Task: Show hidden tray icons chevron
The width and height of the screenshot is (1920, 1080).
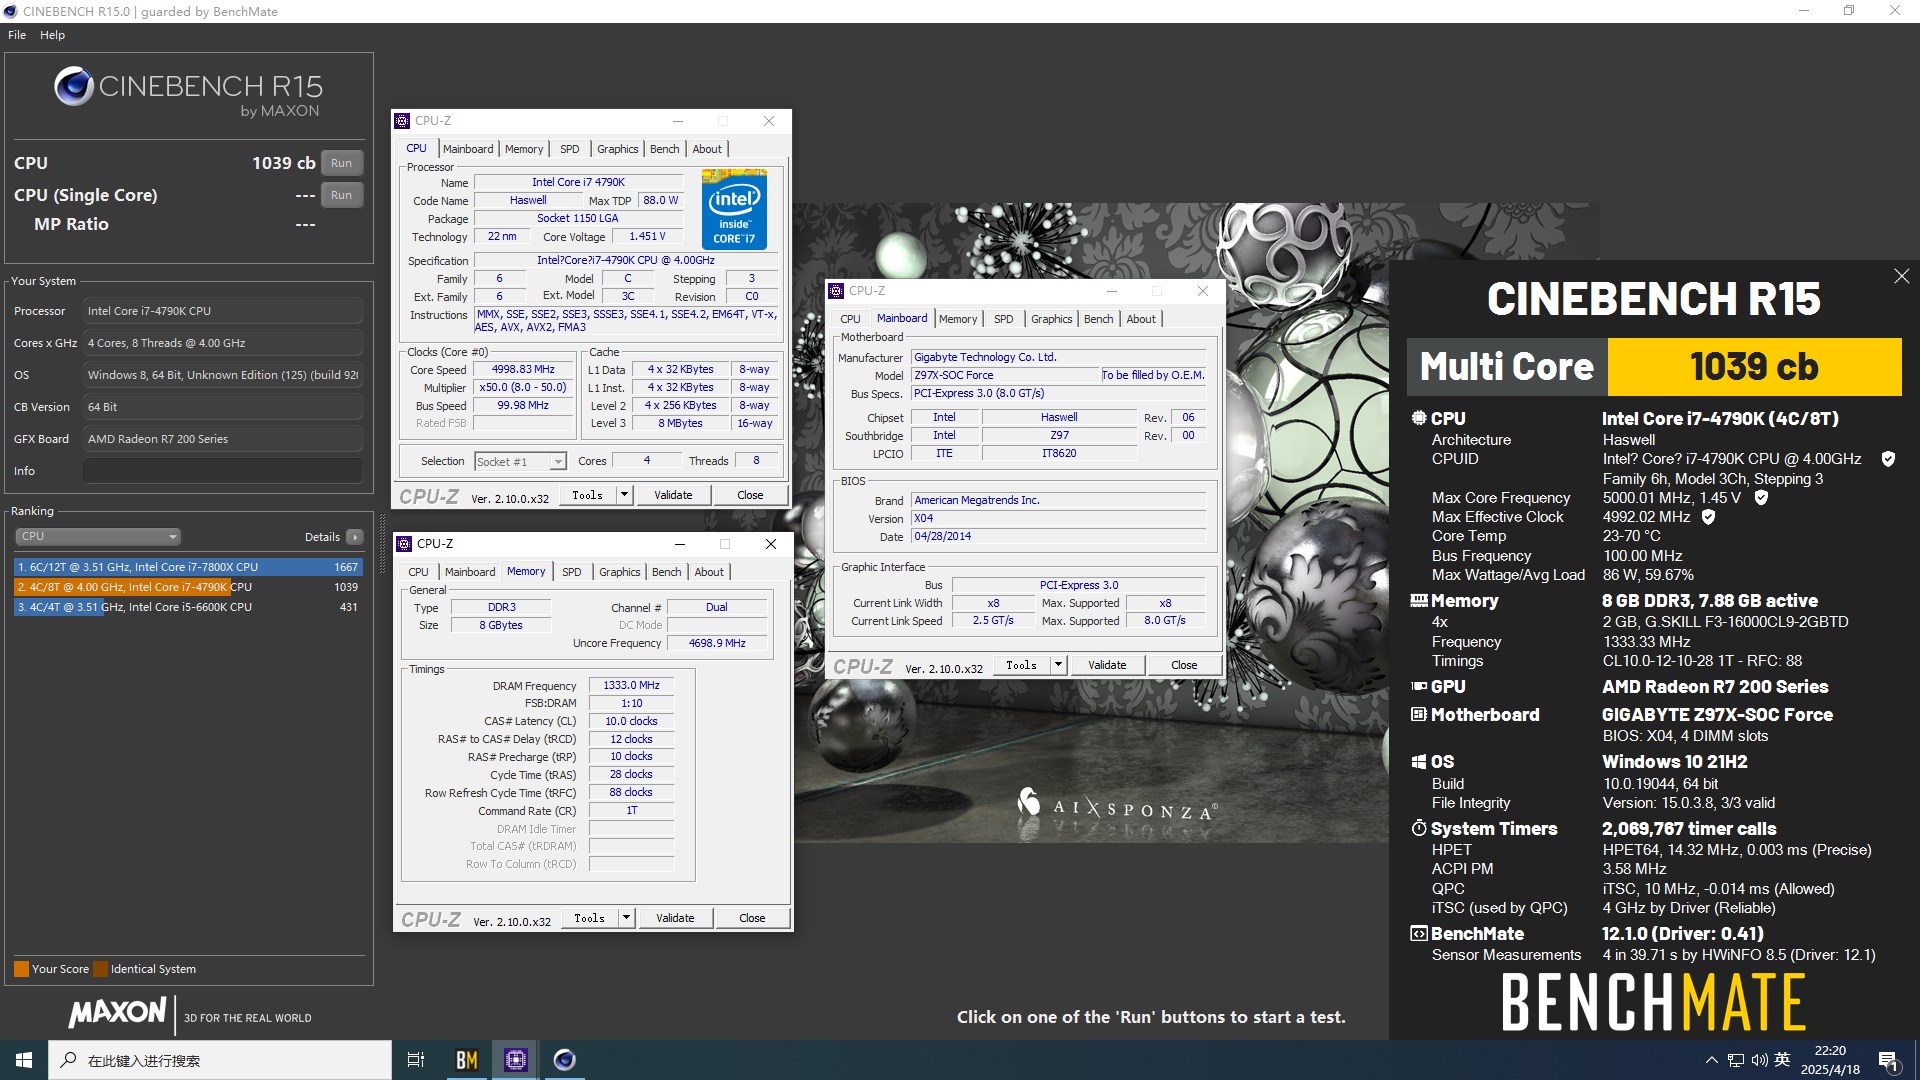Action: [1711, 1060]
